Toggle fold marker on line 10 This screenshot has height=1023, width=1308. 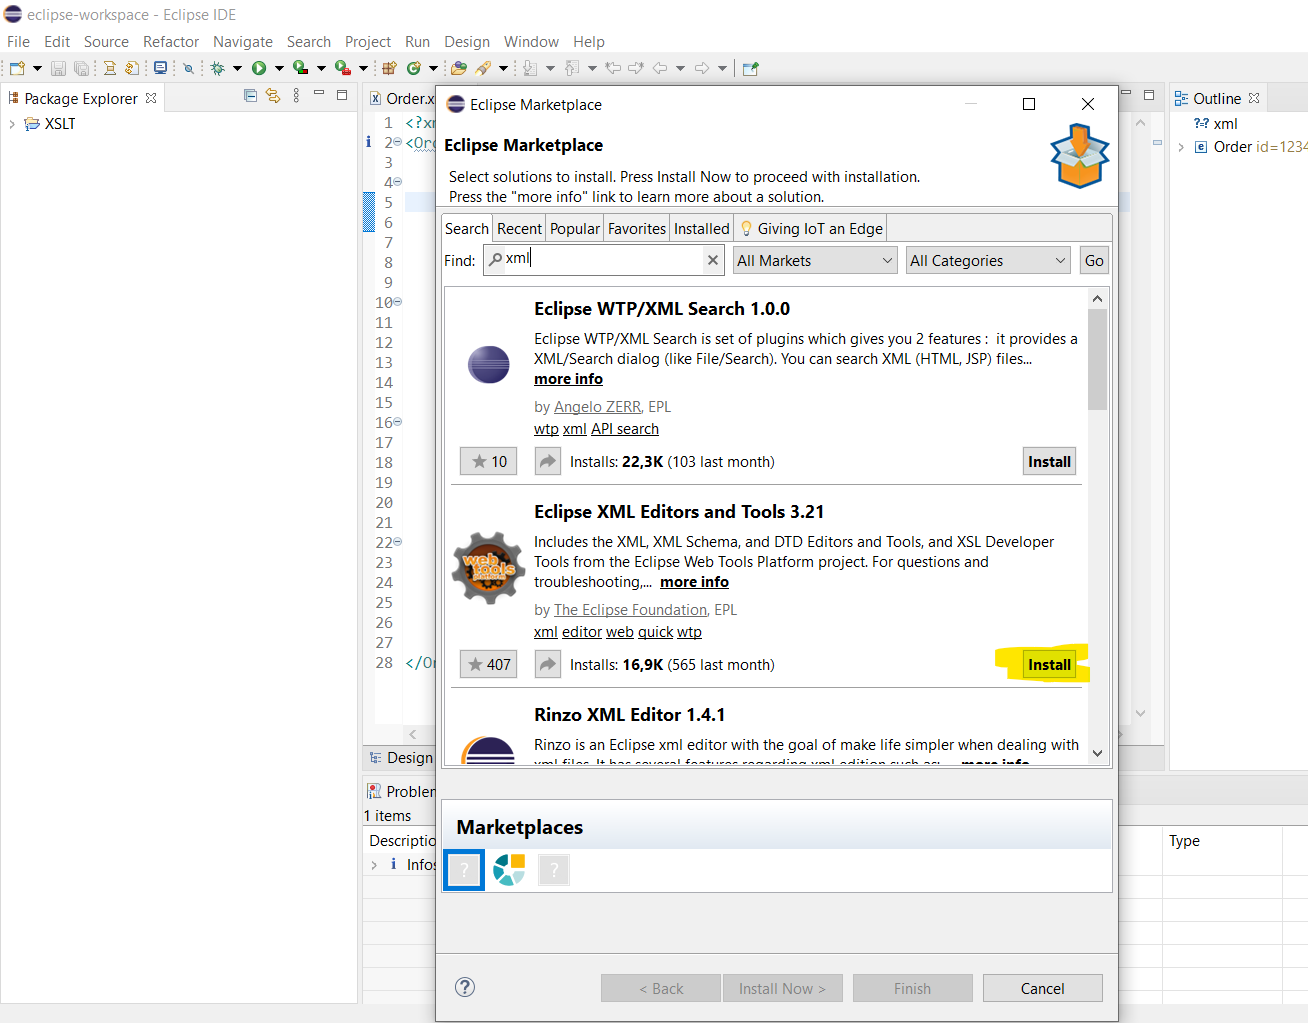click(x=398, y=302)
